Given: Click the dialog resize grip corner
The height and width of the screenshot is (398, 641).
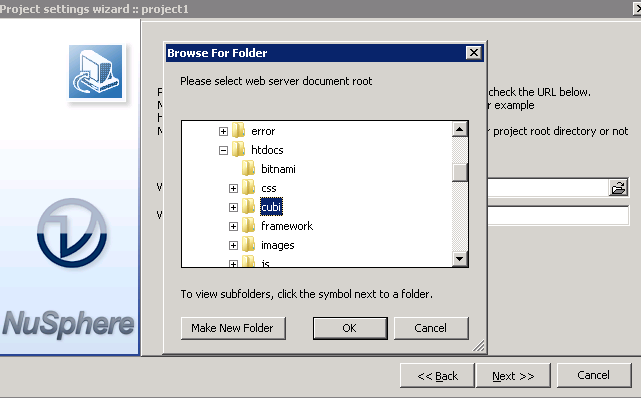Looking at the screenshot, I should [x=479, y=346].
